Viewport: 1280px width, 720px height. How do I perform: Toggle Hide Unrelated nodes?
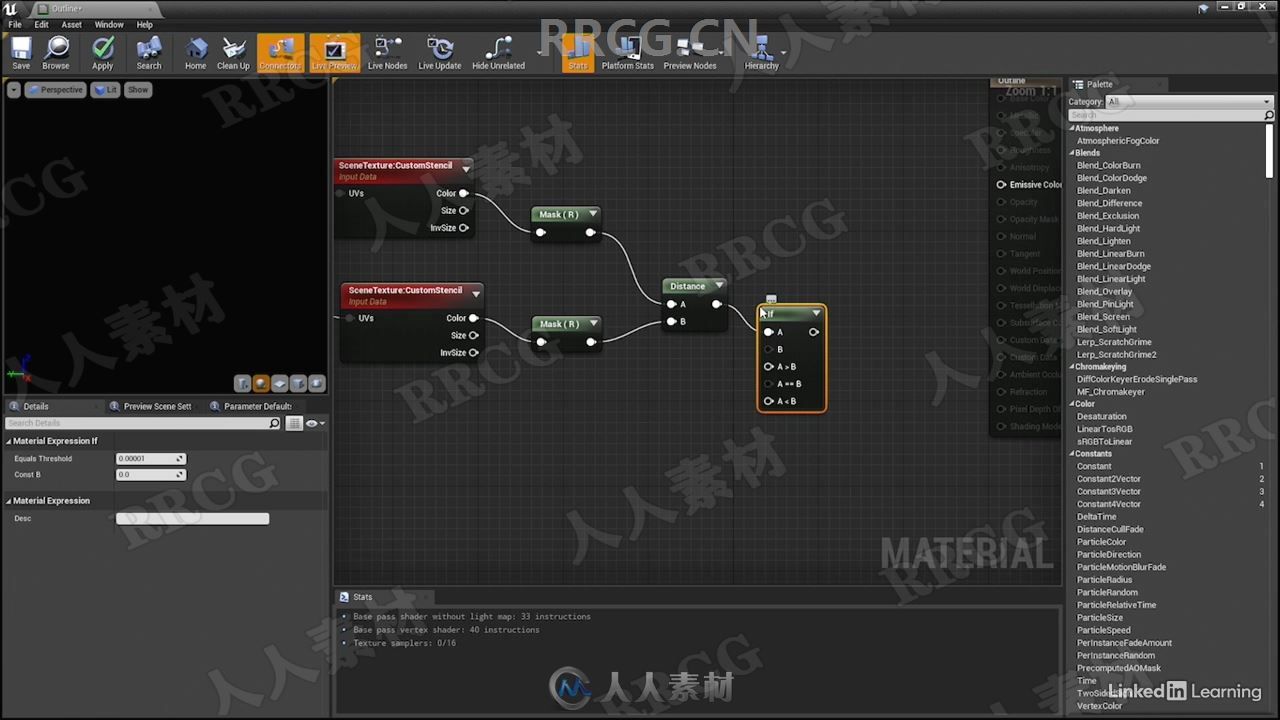point(498,53)
